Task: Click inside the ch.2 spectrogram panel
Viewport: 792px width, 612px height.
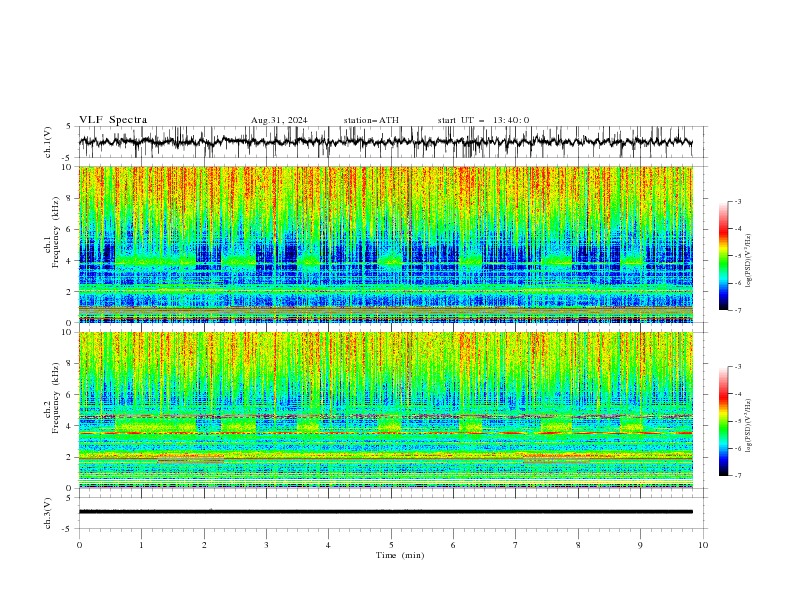Action: pyautogui.click(x=385, y=410)
